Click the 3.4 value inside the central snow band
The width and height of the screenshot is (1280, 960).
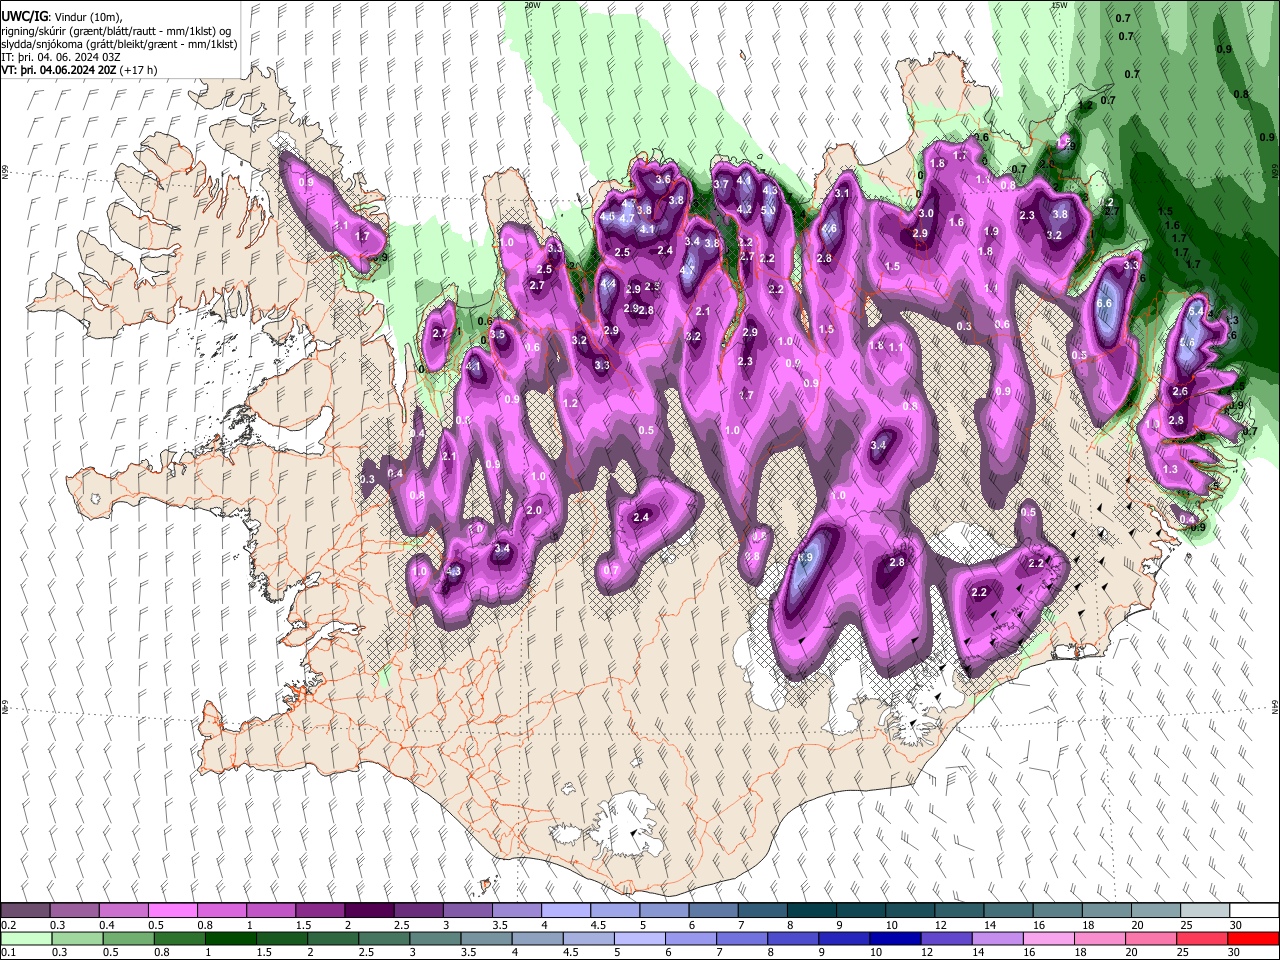(879, 445)
